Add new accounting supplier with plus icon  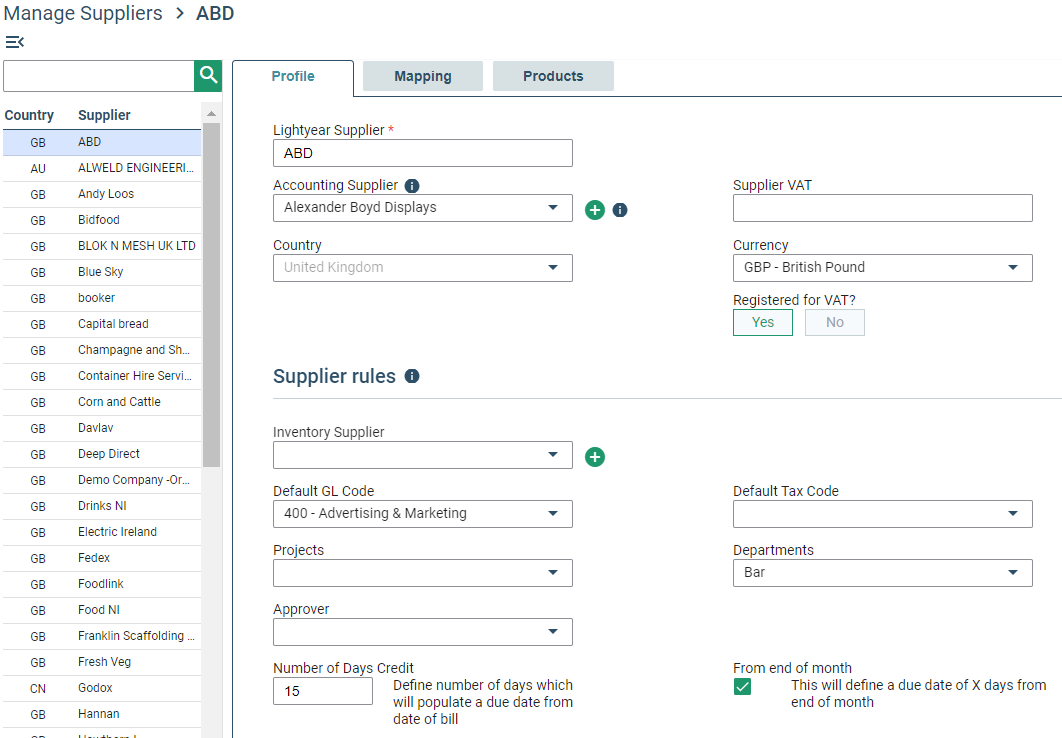[x=595, y=209]
